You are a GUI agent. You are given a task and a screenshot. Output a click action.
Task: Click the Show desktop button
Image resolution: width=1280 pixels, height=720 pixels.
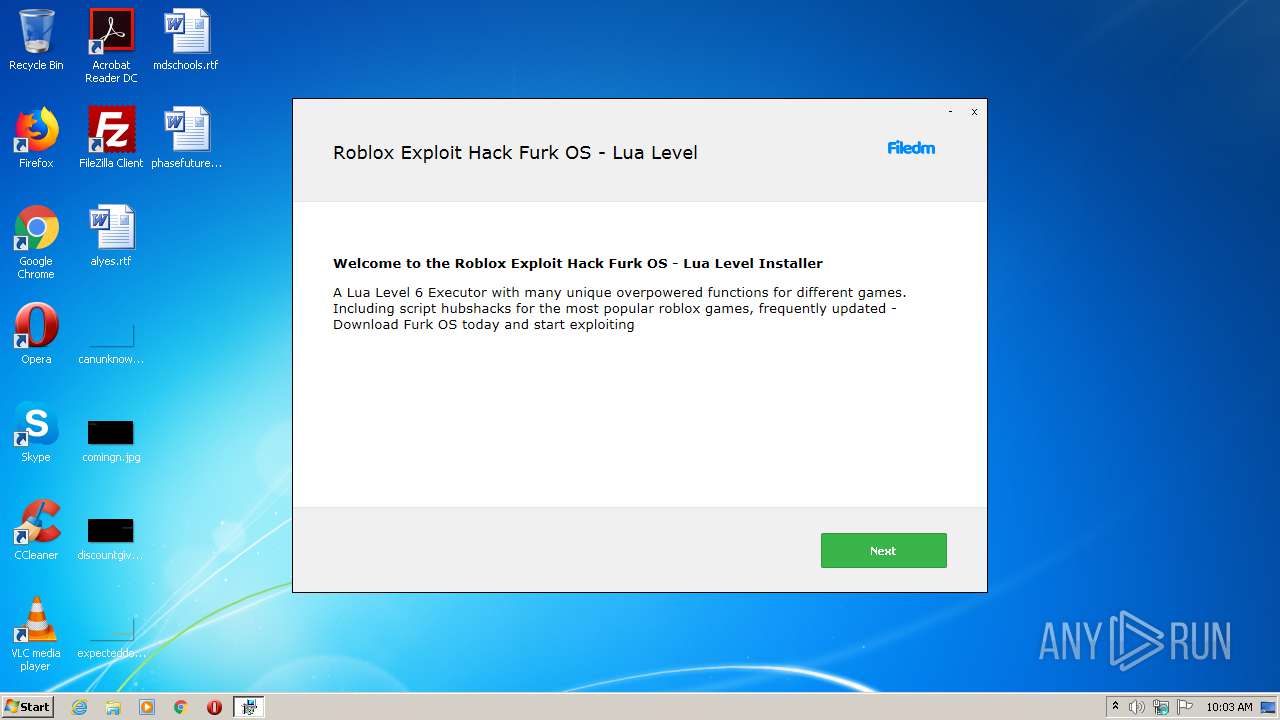(x=1268, y=707)
